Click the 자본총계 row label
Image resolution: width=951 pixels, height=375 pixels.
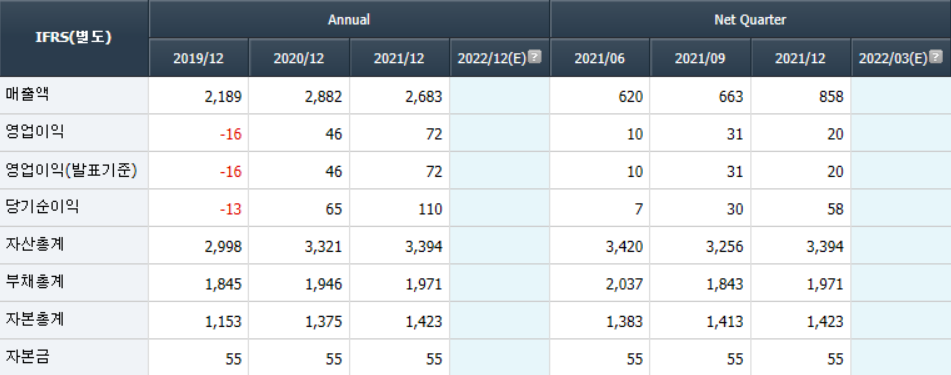35,320
